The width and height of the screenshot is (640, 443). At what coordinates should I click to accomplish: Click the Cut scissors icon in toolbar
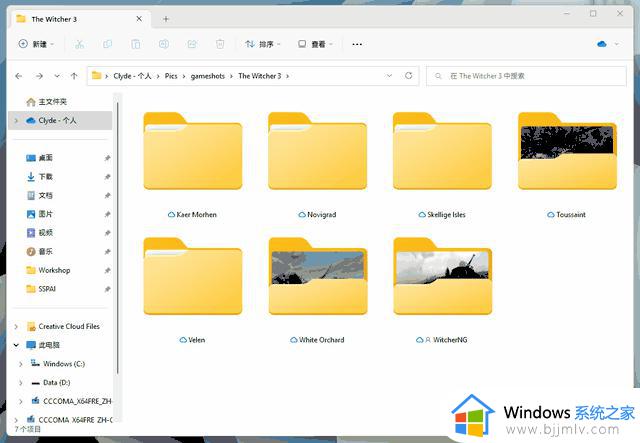[x=80, y=44]
